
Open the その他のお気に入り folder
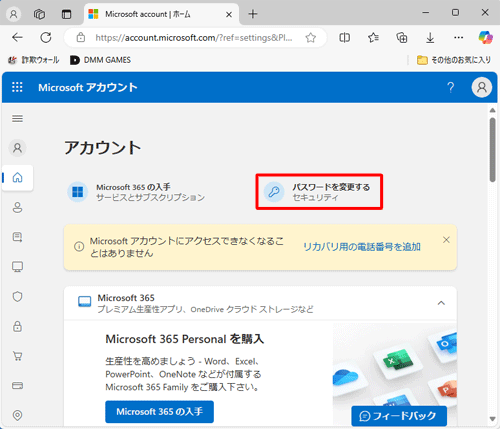[x=454, y=60]
